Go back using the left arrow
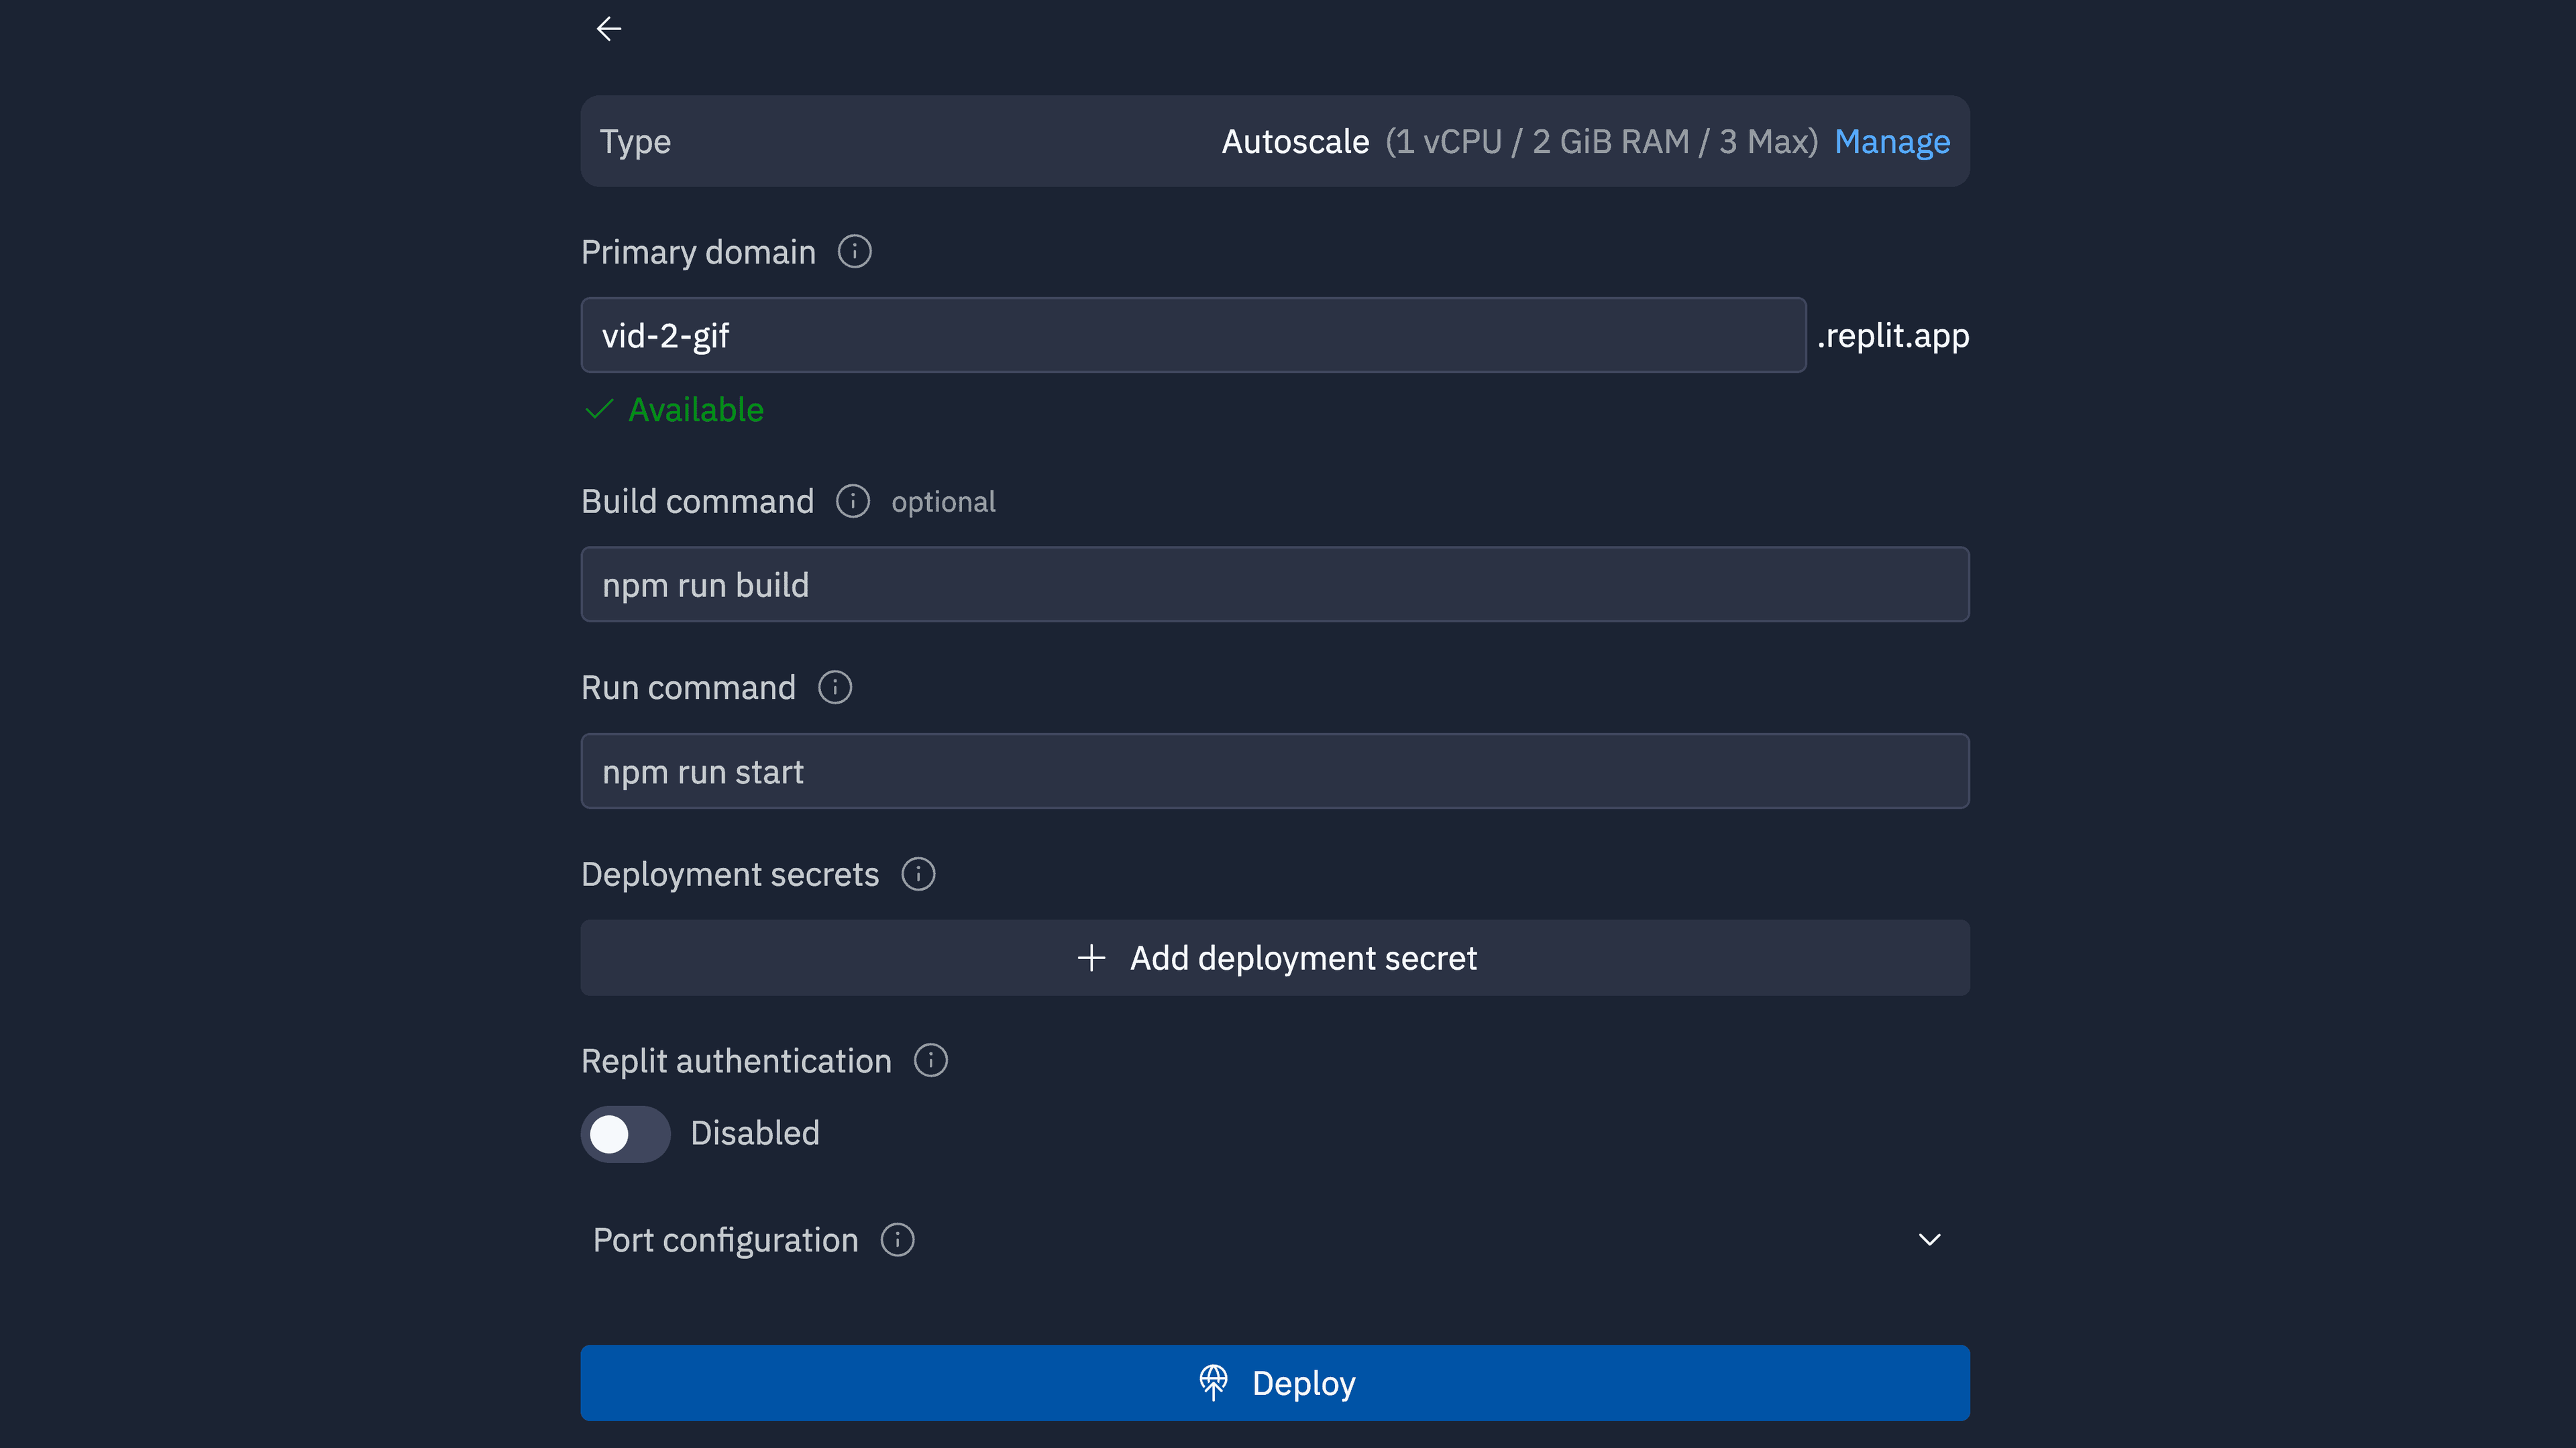The height and width of the screenshot is (1448, 2576). click(608, 29)
